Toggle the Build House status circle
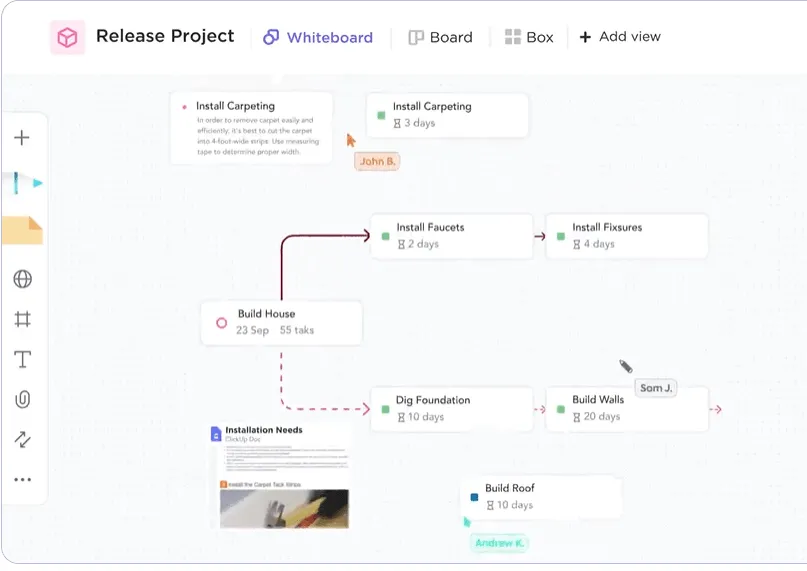This screenshot has height=571, width=807. tap(221, 323)
